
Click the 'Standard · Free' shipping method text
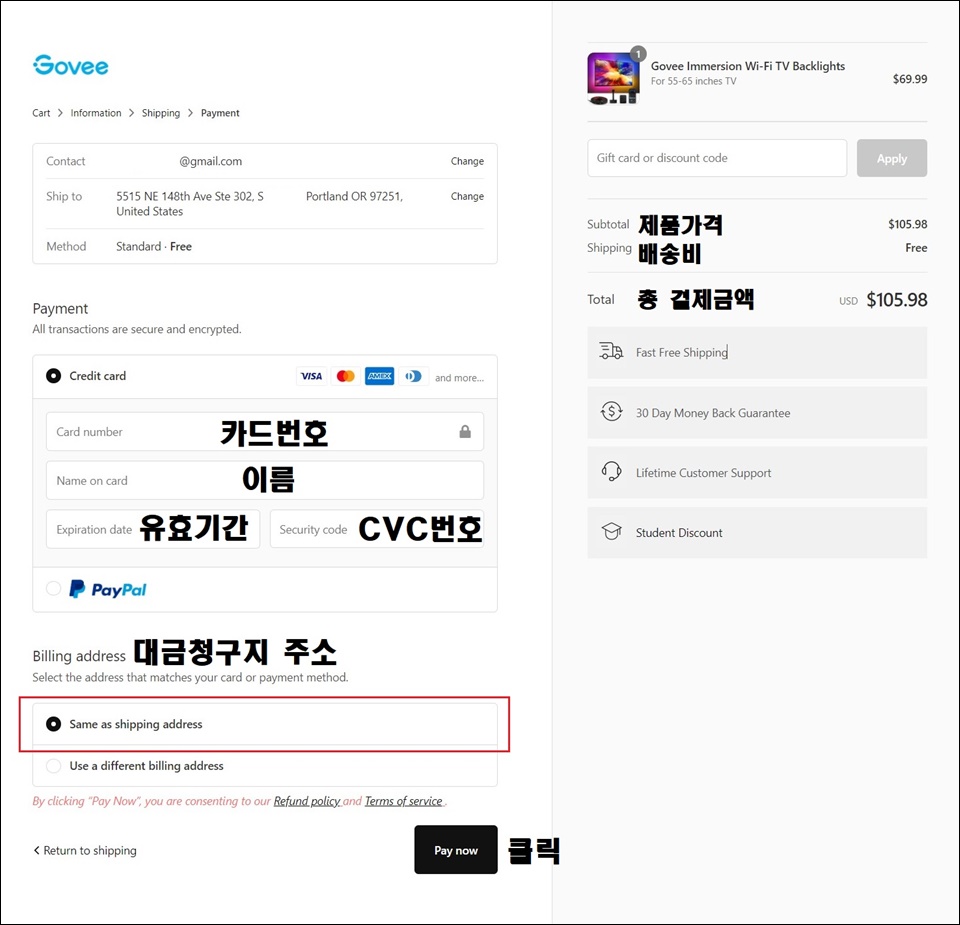point(154,246)
